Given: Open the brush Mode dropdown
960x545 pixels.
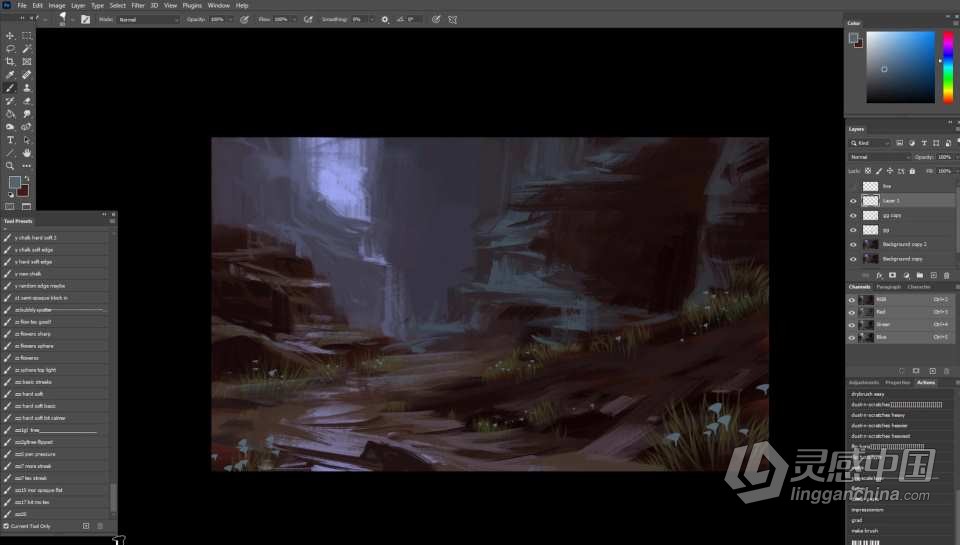Looking at the screenshot, I should [x=148, y=20].
